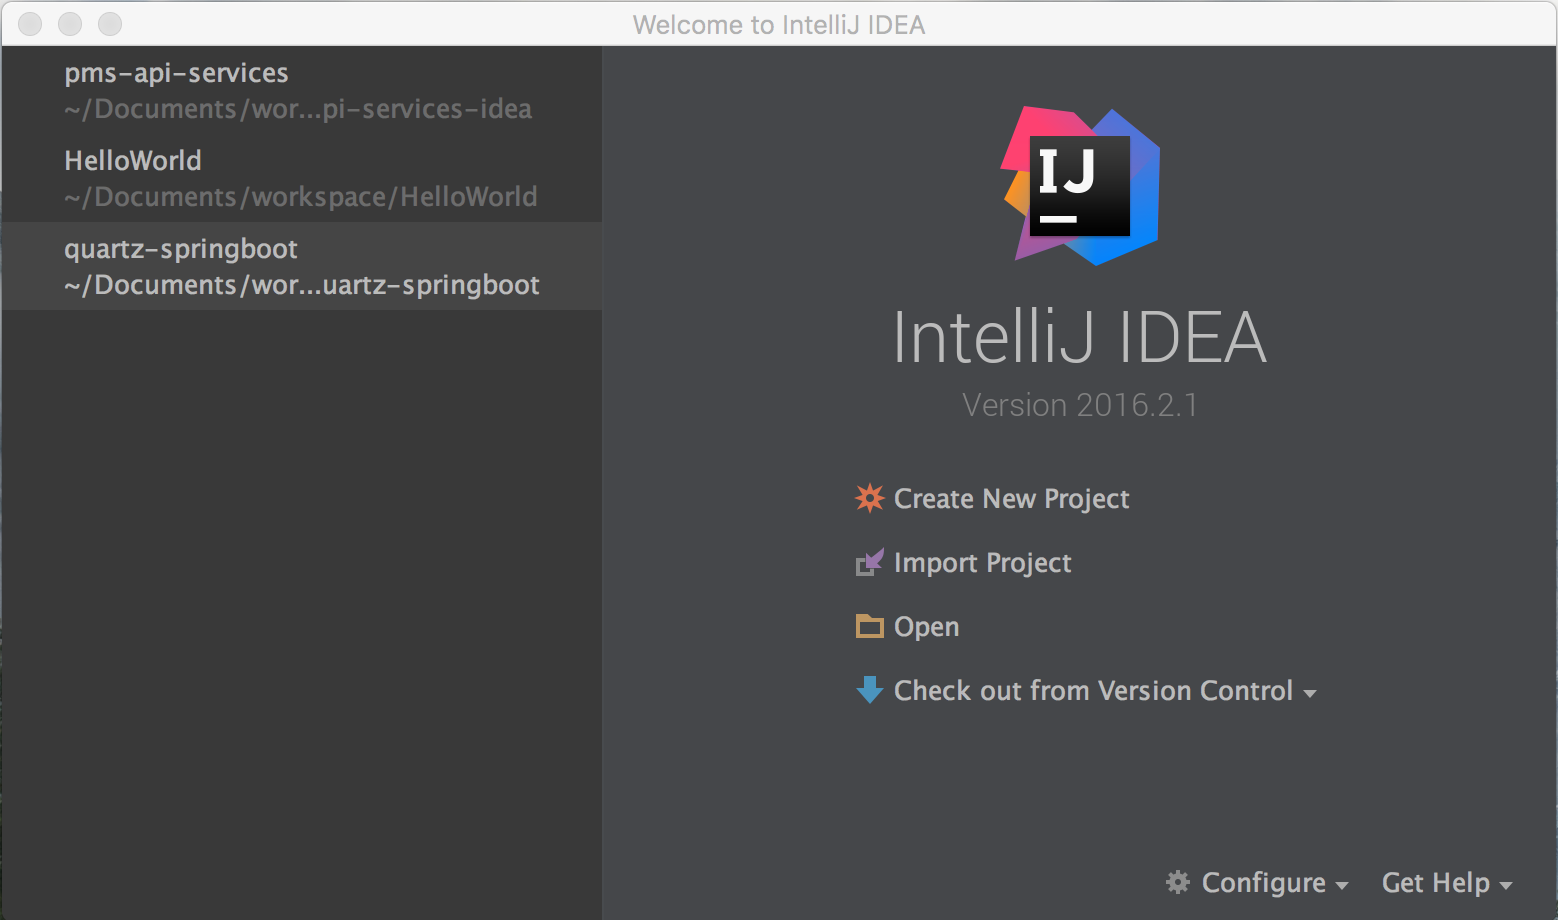Click the Version 2016.2.1 label
This screenshot has width=1558, height=920.
tap(1080, 405)
